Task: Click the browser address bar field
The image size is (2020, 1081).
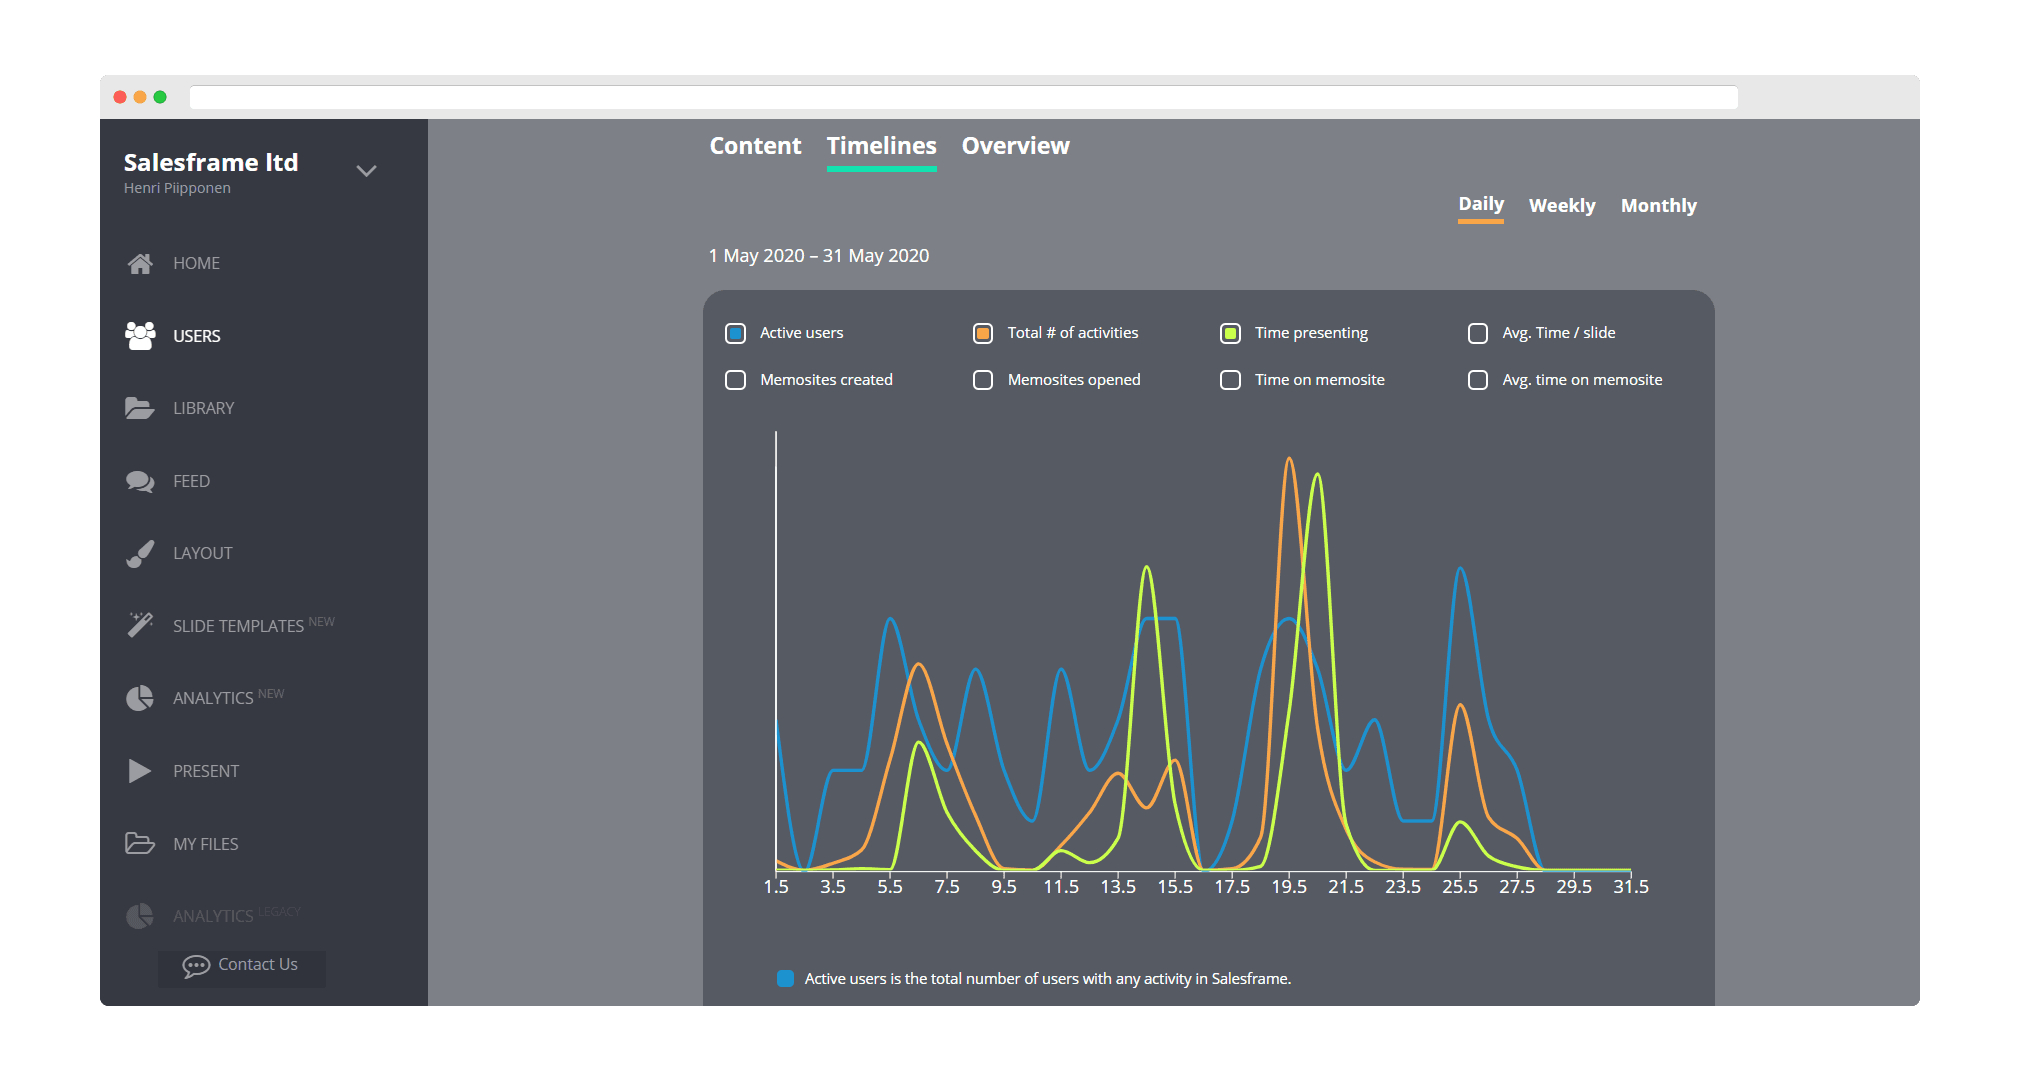Action: click(963, 97)
